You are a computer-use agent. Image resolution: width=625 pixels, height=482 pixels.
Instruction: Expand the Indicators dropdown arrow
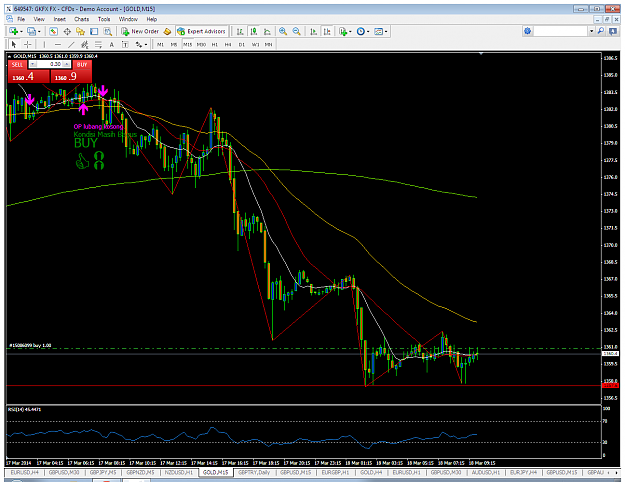pyautogui.click(x=350, y=31)
